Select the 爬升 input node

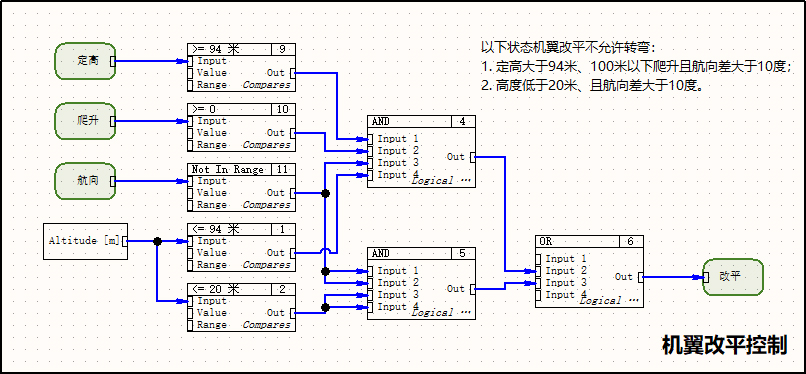[x=85, y=121]
